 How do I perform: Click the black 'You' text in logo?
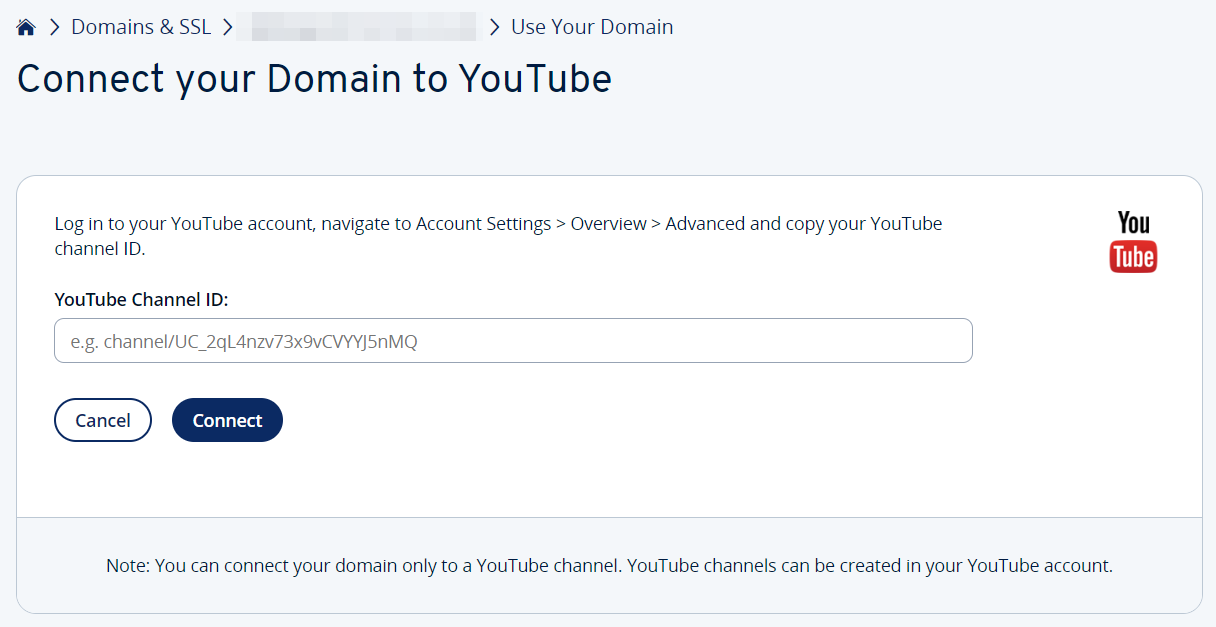[1133, 223]
